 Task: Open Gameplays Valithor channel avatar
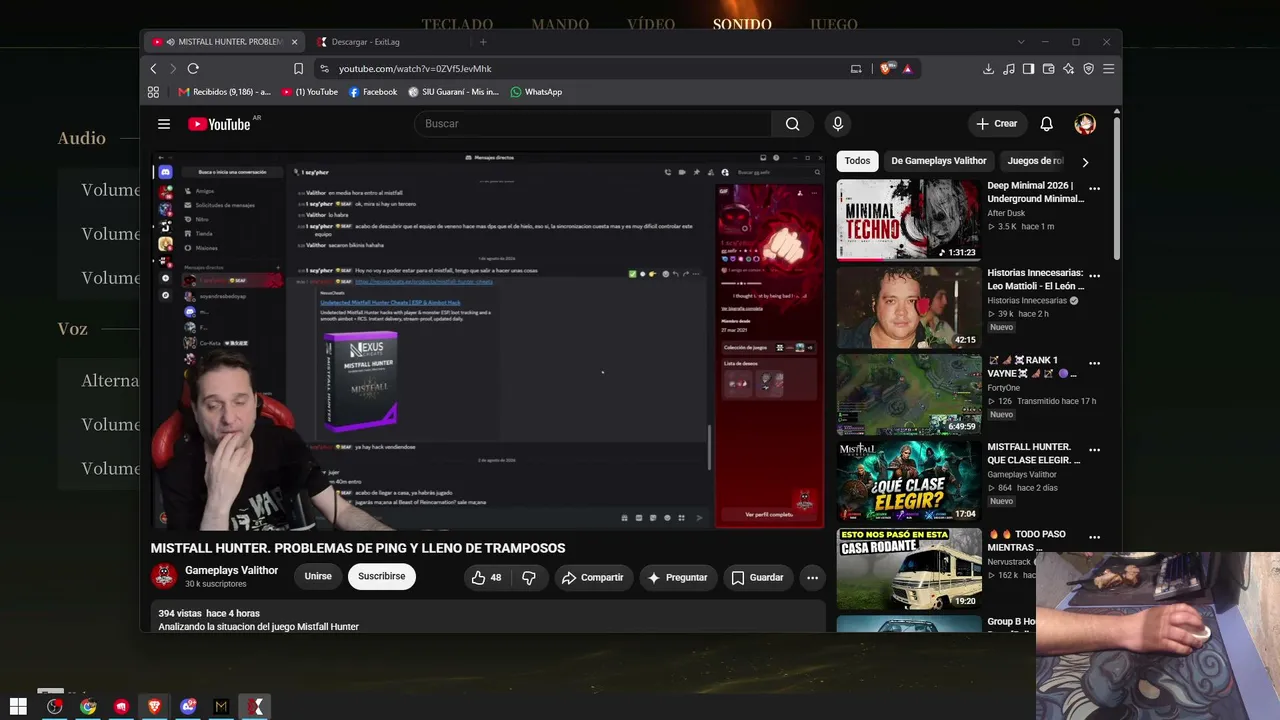(164, 577)
